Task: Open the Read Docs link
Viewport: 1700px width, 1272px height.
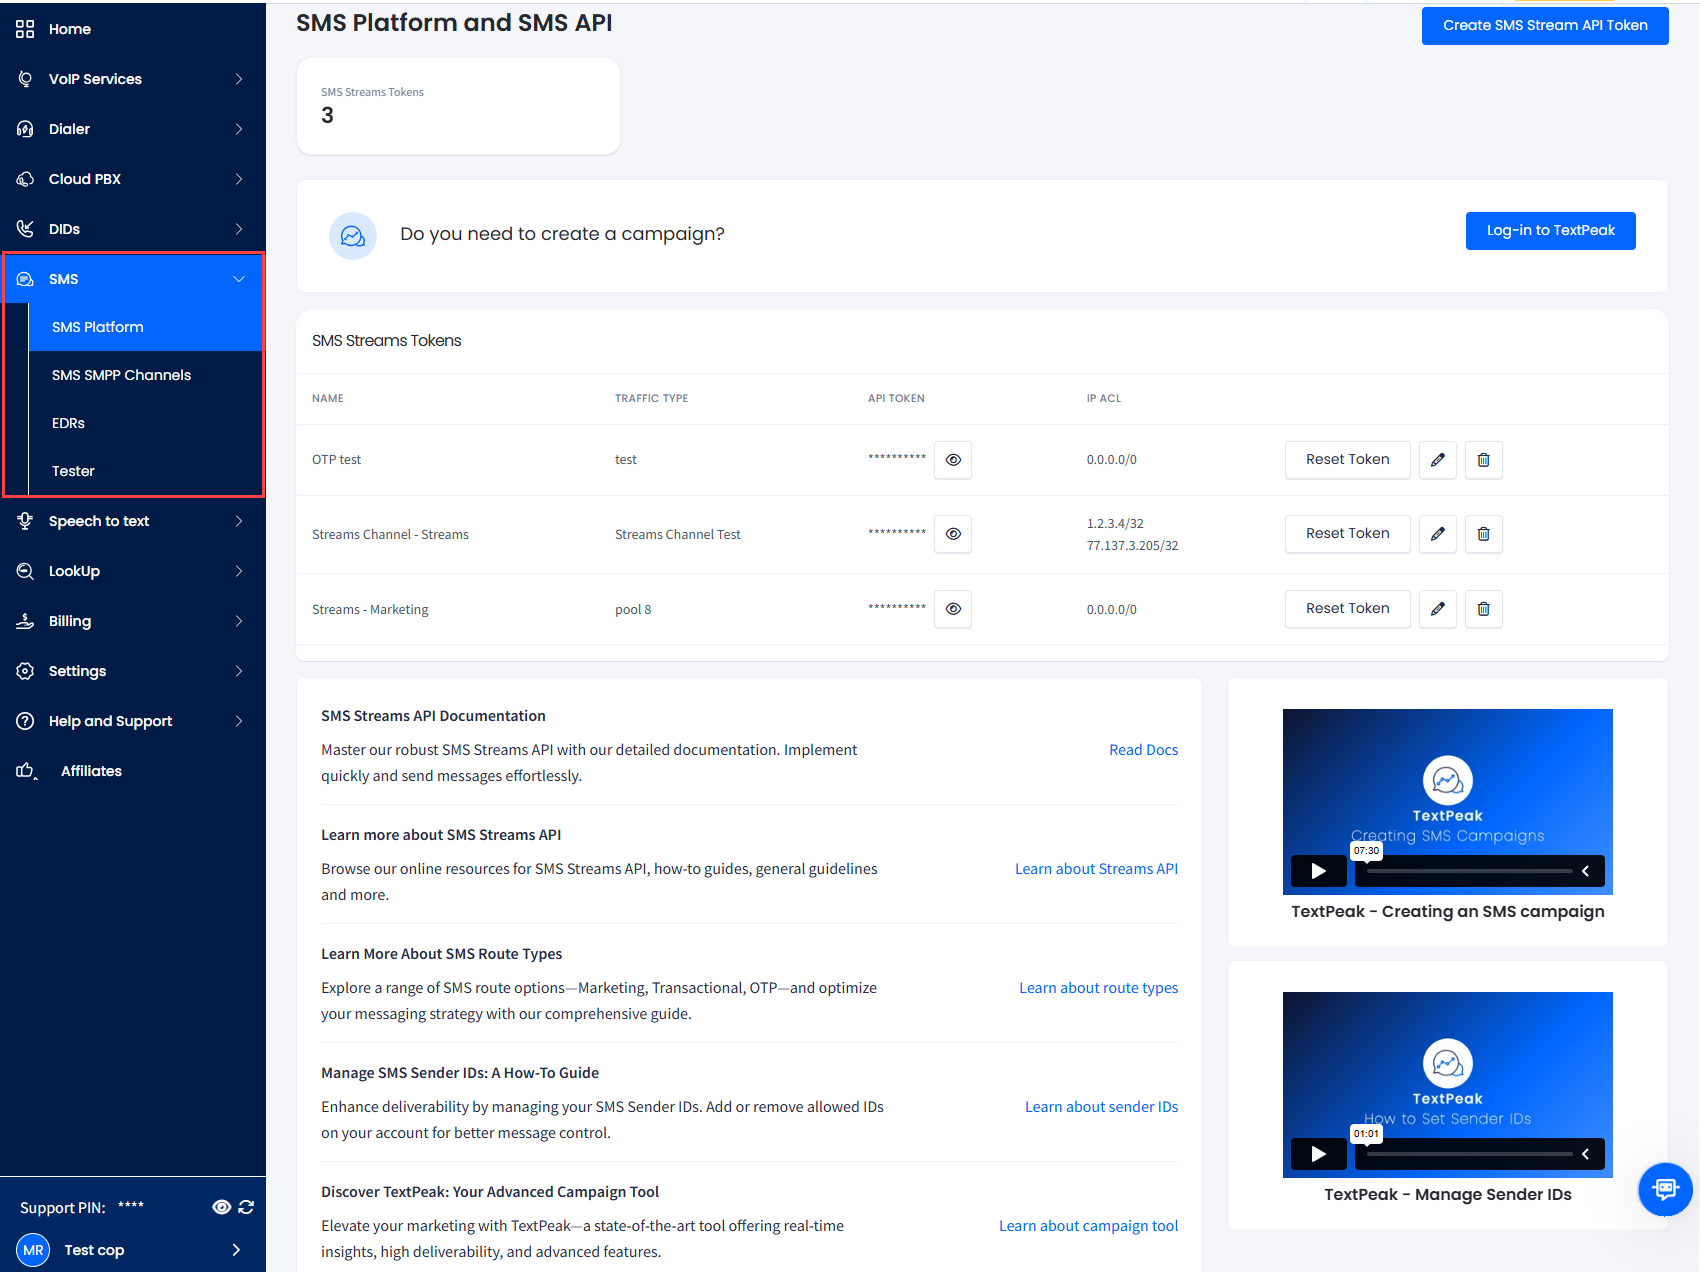Action: pyautogui.click(x=1143, y=750)
